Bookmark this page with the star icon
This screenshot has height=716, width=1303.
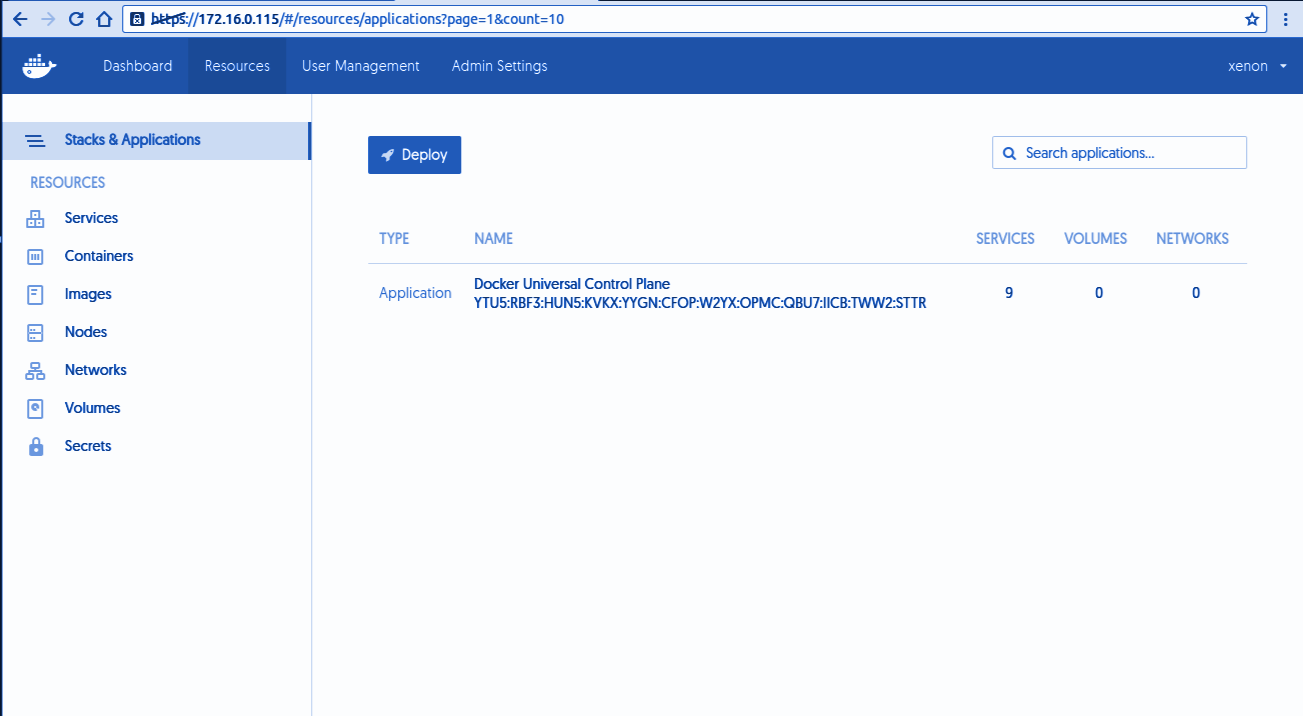[x=1252, y=19]
